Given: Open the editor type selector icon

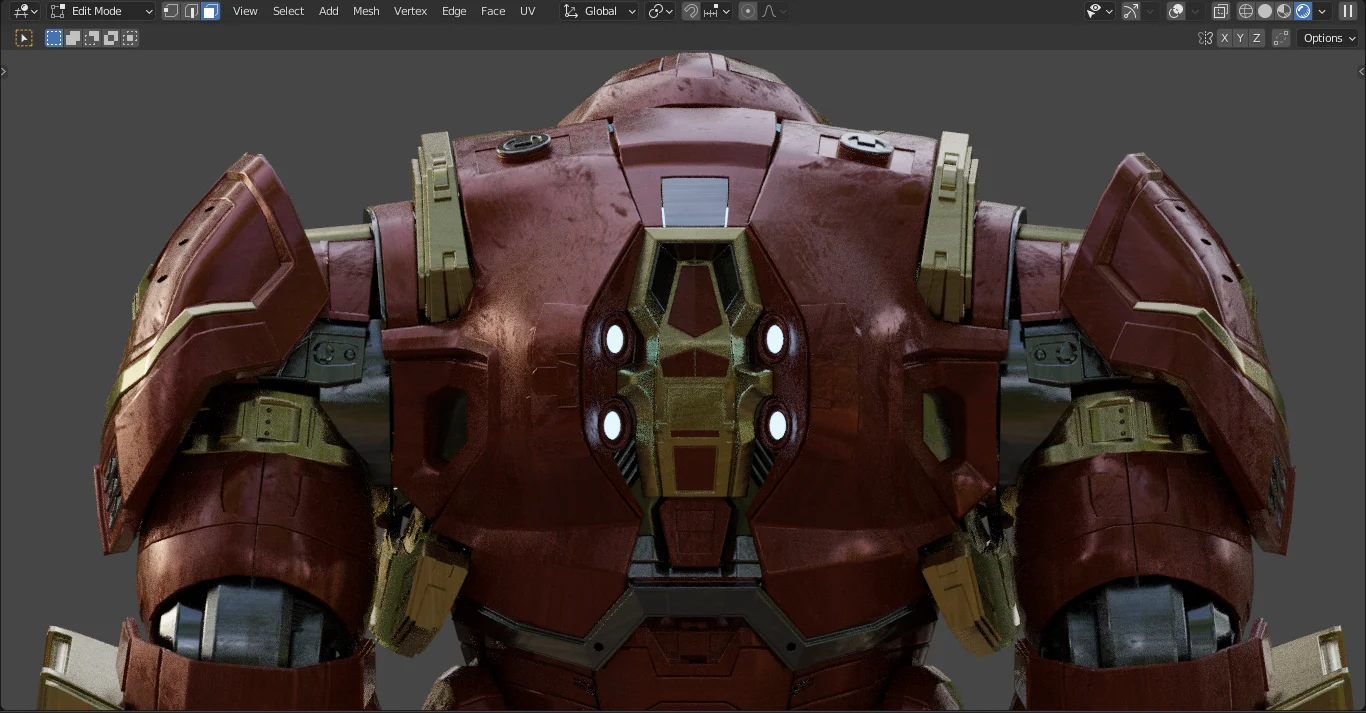Looking at the screenshot, I should point(22,11).
